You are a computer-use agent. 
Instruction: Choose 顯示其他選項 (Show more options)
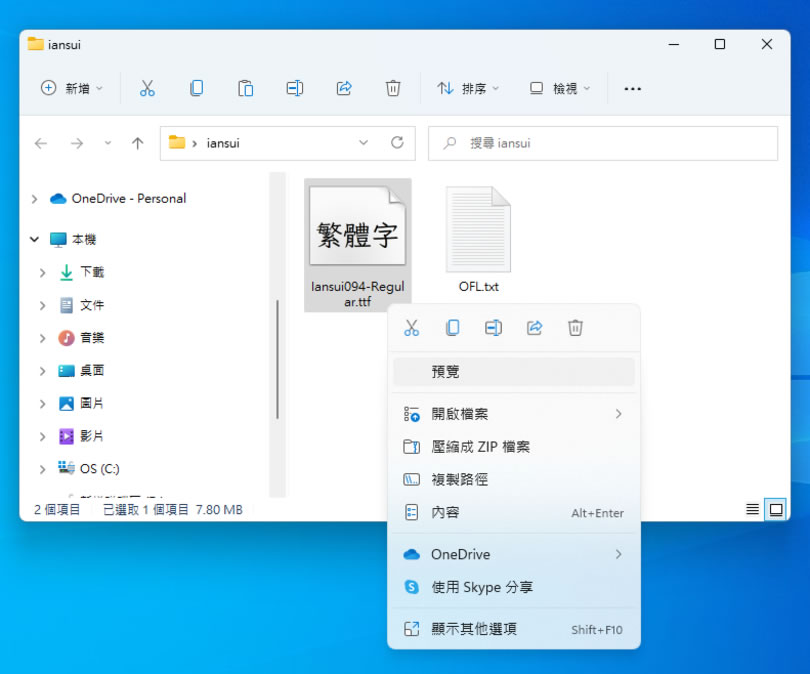click(513, 629)
